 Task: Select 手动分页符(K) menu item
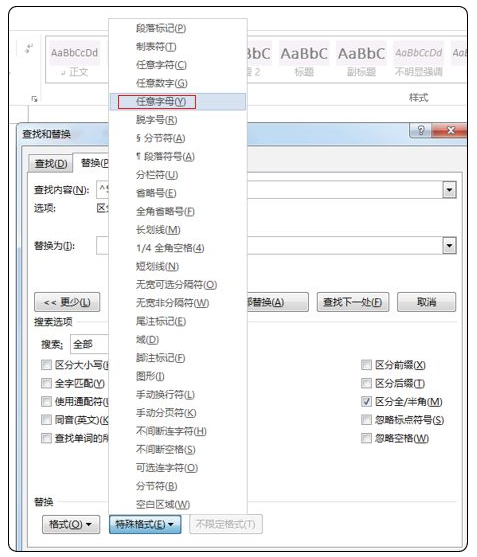point(178,412)
